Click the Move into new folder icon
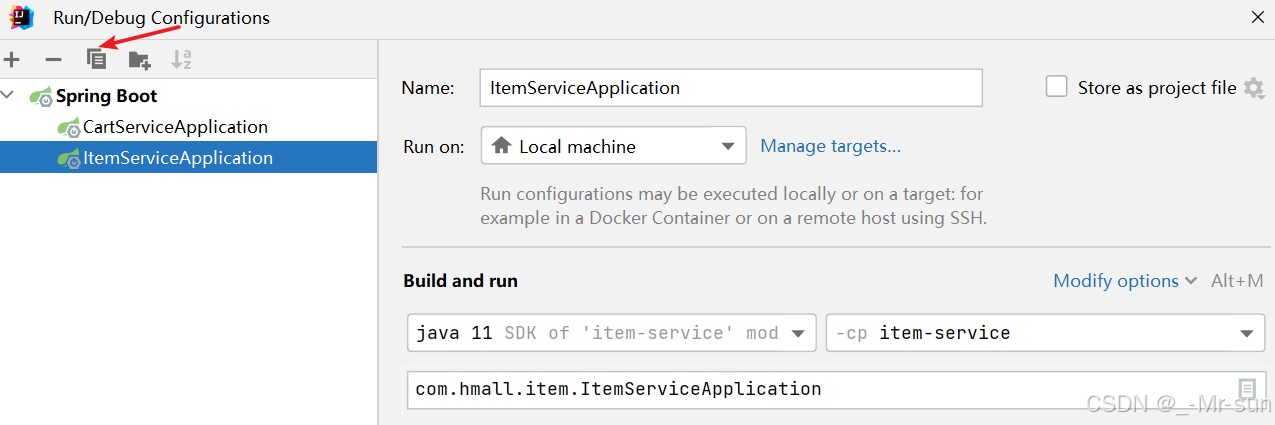Viewport: 1275px width, 425px height. point(139,60)
